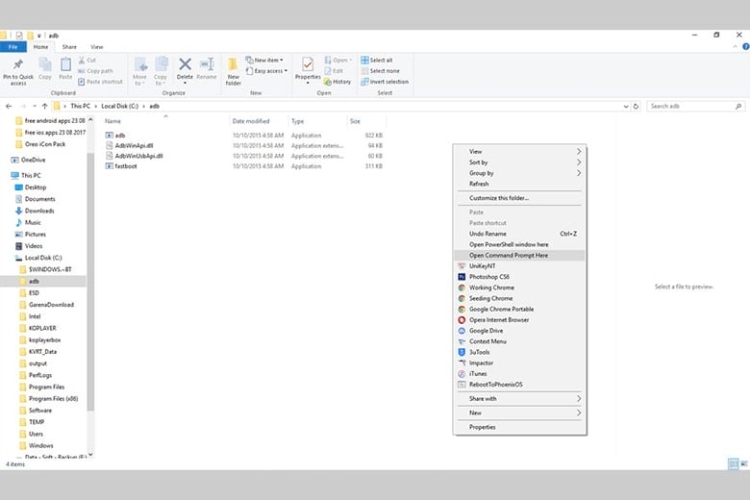Open Properties from the ribbon

pyautogui.click(x=308, y=64)
